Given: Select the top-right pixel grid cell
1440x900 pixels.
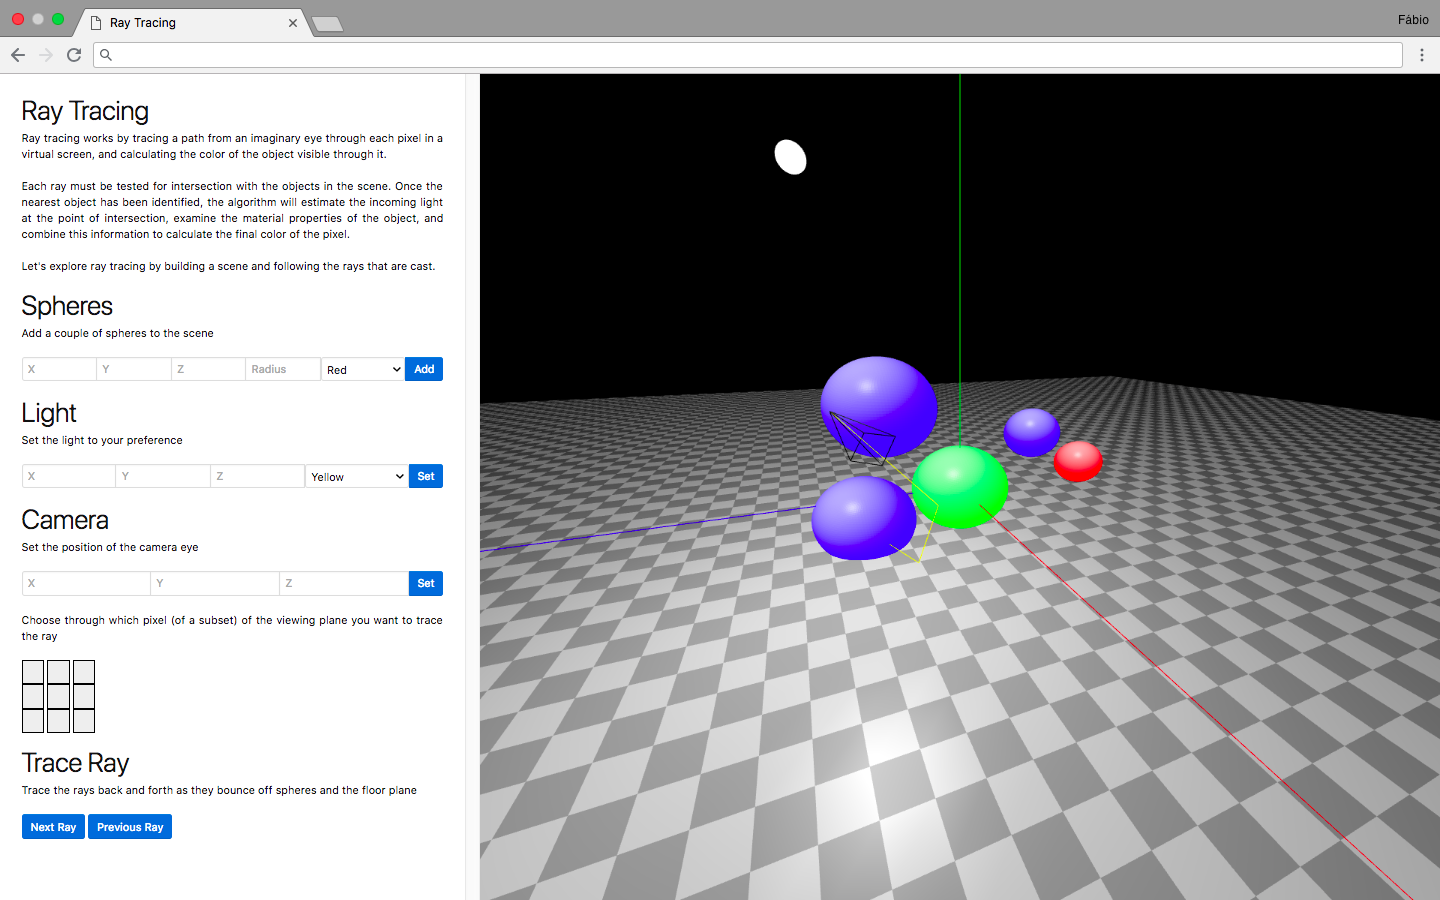Looking at the screenshot, I should [84, 672].
